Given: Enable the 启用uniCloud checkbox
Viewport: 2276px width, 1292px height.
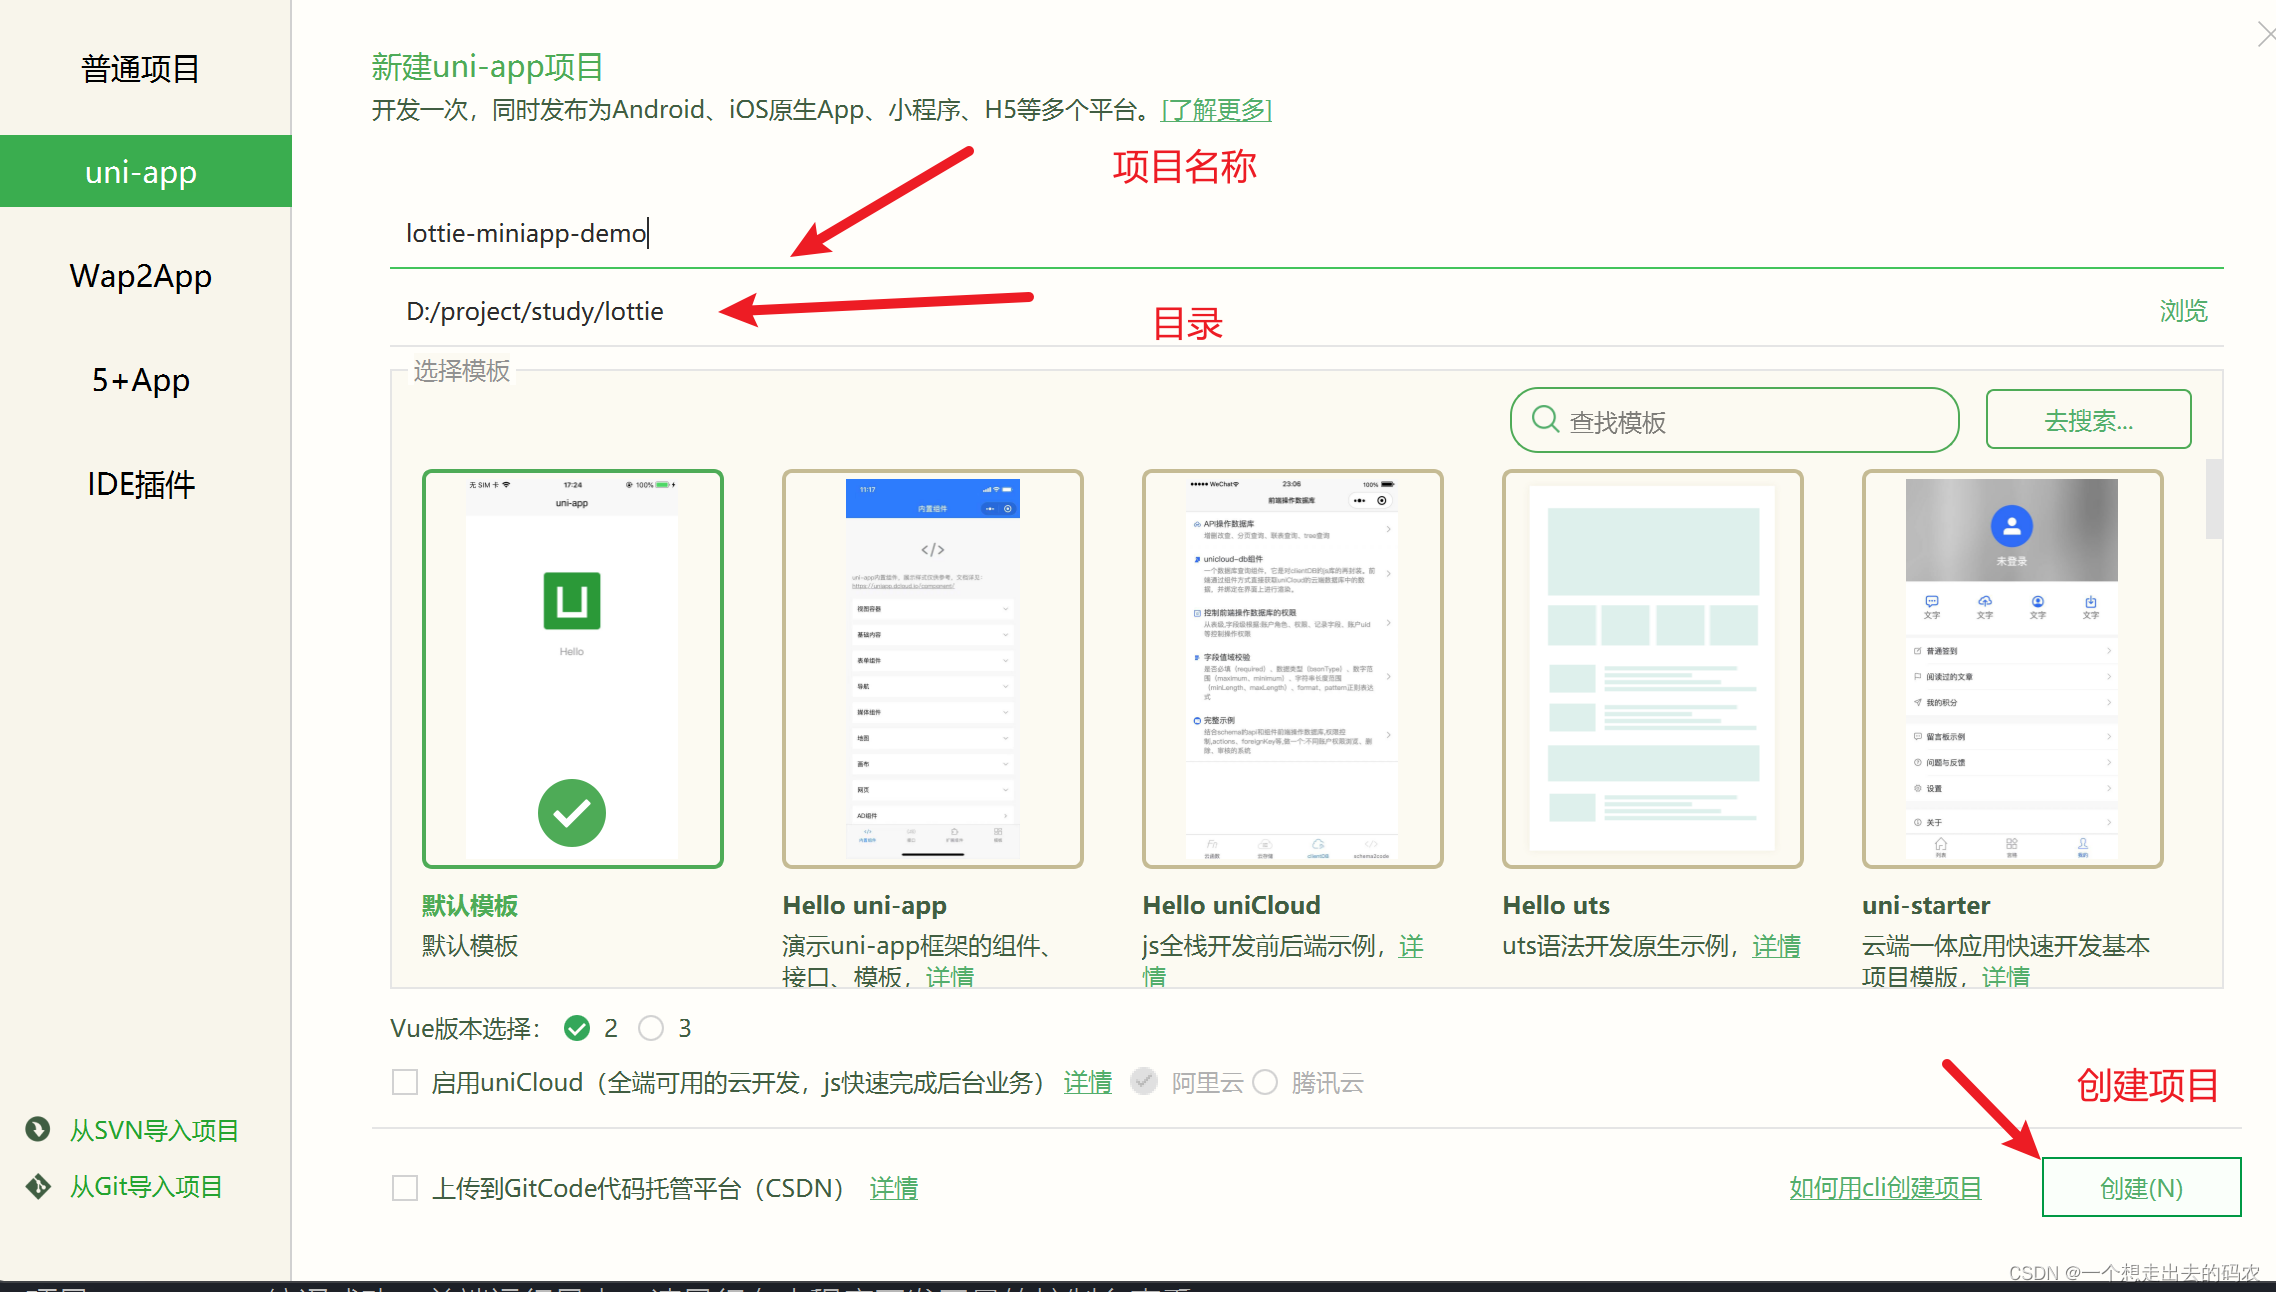Looking at the screenshot, I should pyautogui.click(x=405, y=1082).
